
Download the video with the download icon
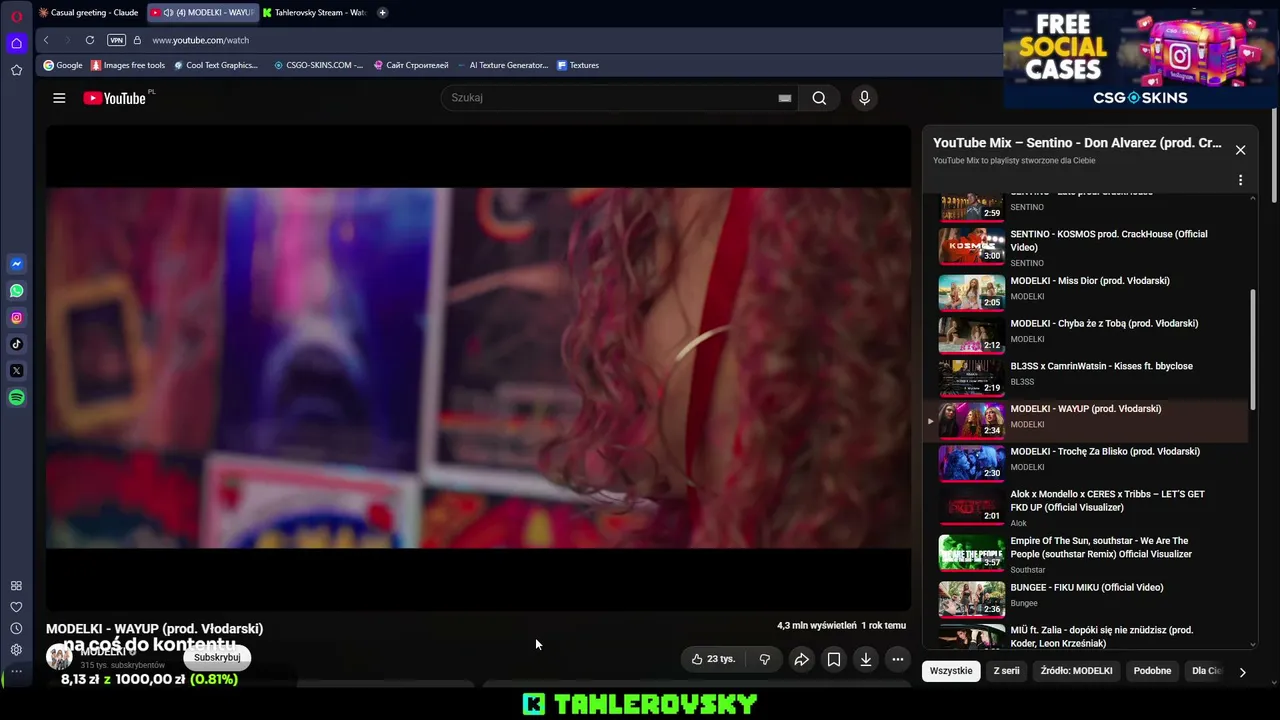point(866,659)
